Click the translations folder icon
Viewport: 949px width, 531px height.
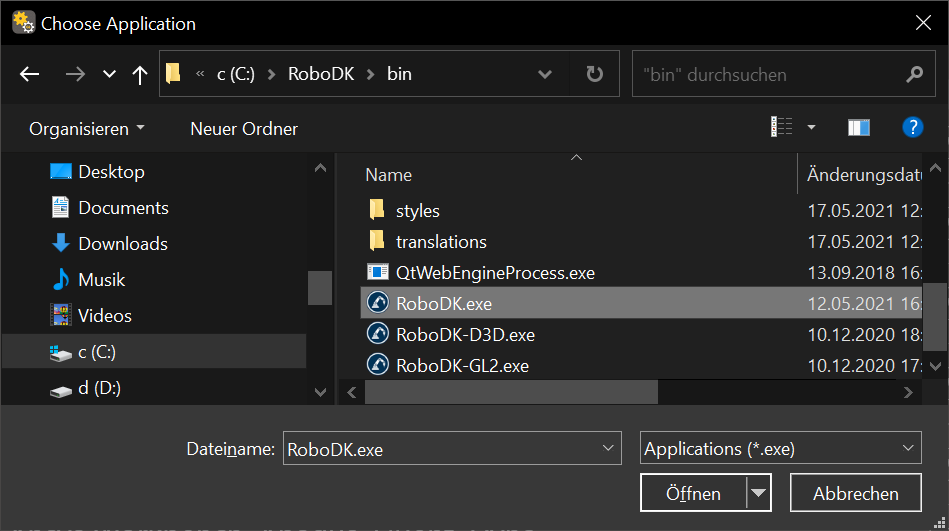[376, 240]
